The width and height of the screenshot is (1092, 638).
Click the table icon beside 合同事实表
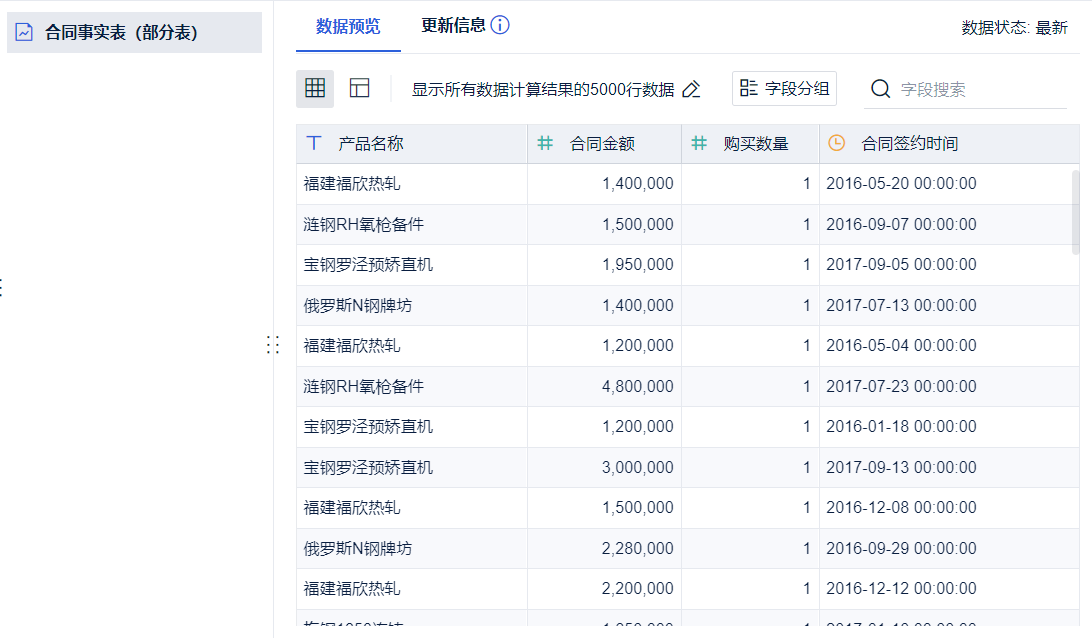tap(24, 32)
